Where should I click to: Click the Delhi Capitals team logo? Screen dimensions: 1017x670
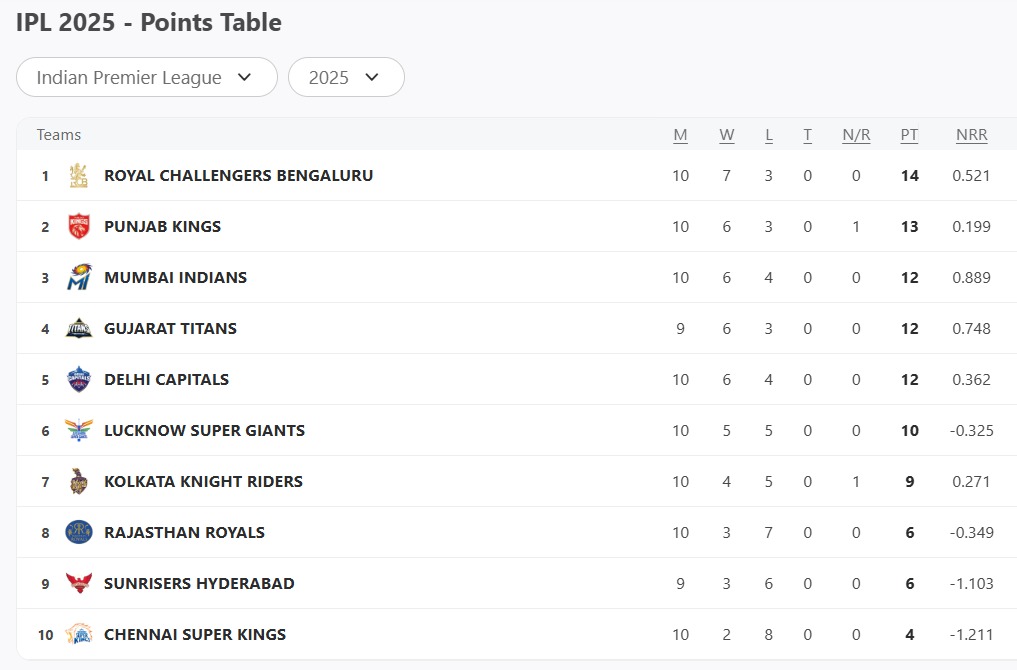click(78, 379)
